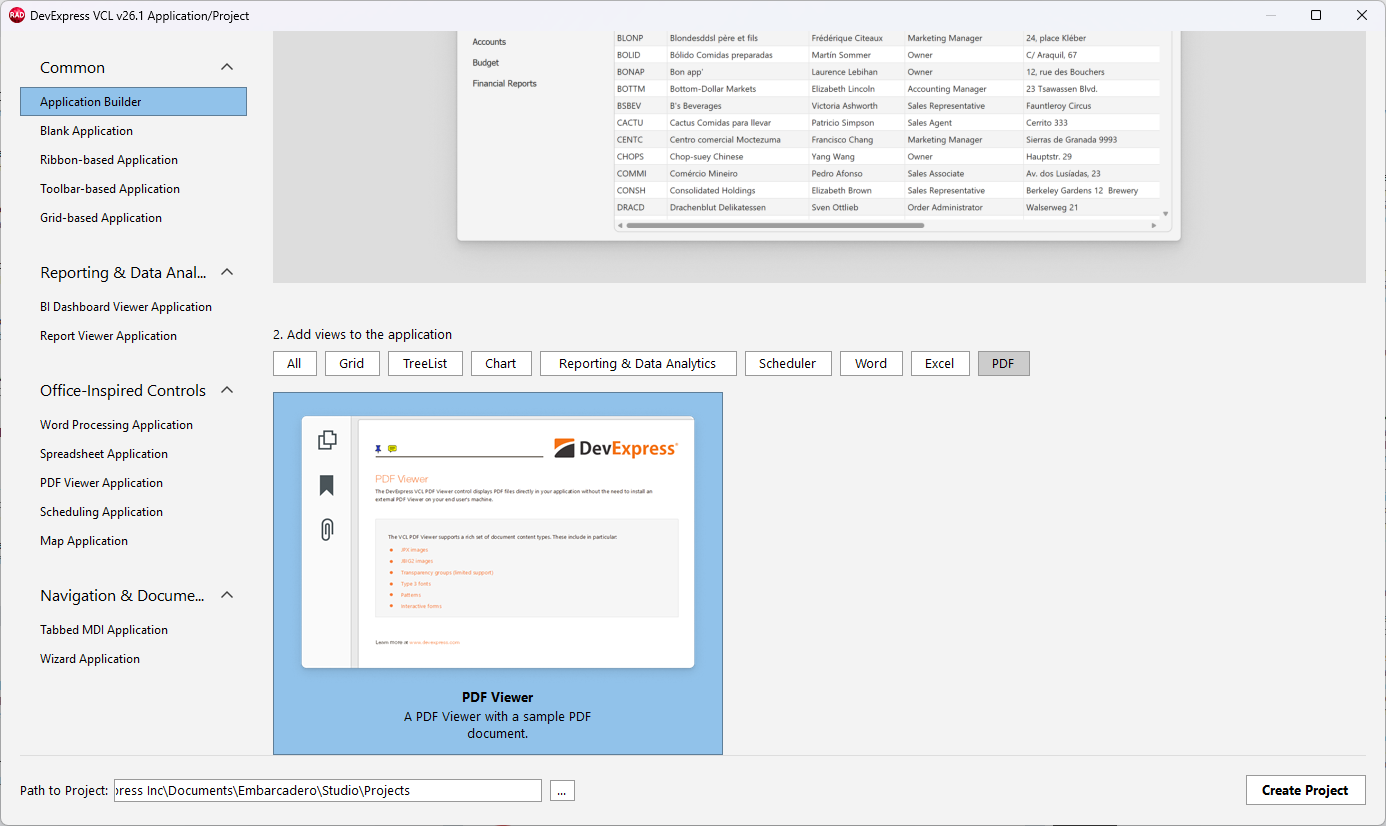Image resolution: width=1386 pixels, height=826 pixels.
Task: Filter views by Reporting & Data Analytics
Action: point(638,364)
